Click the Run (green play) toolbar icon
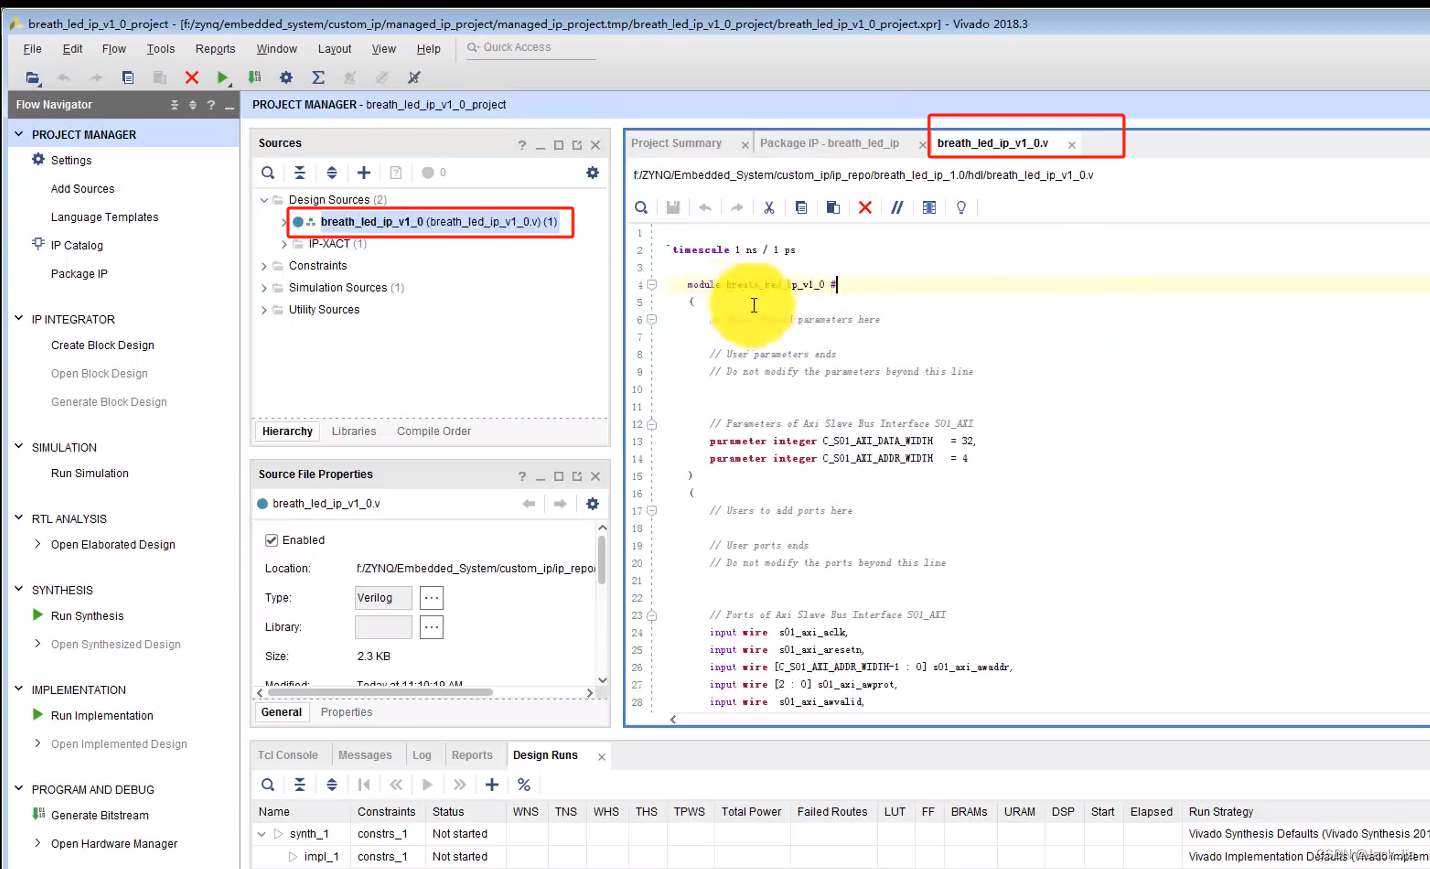The width and height of the screenshot is (1430, 869). pyautogui.click(x=223, y=77)
